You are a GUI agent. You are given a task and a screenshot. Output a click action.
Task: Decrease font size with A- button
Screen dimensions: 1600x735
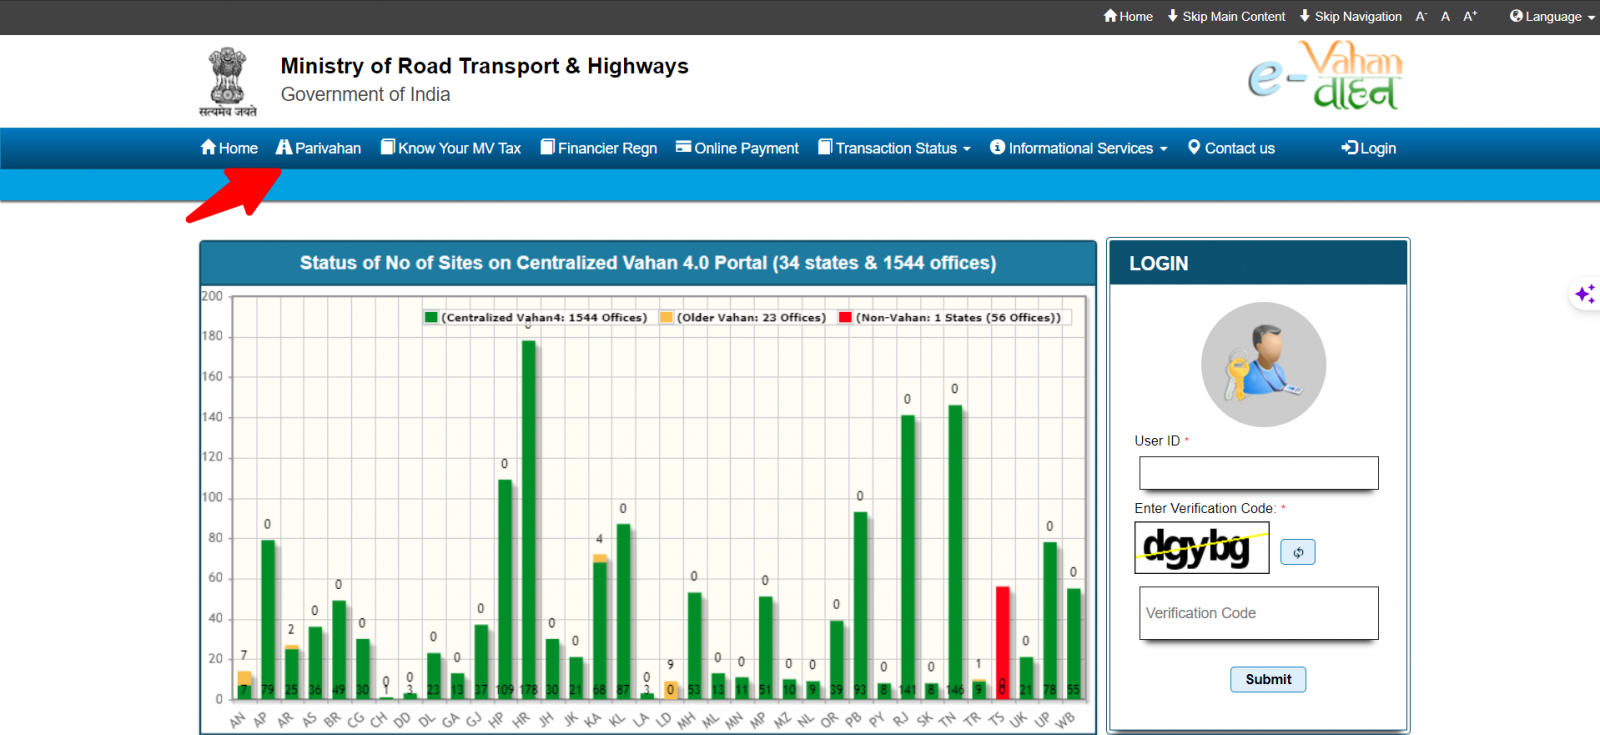click(1421, 16)
